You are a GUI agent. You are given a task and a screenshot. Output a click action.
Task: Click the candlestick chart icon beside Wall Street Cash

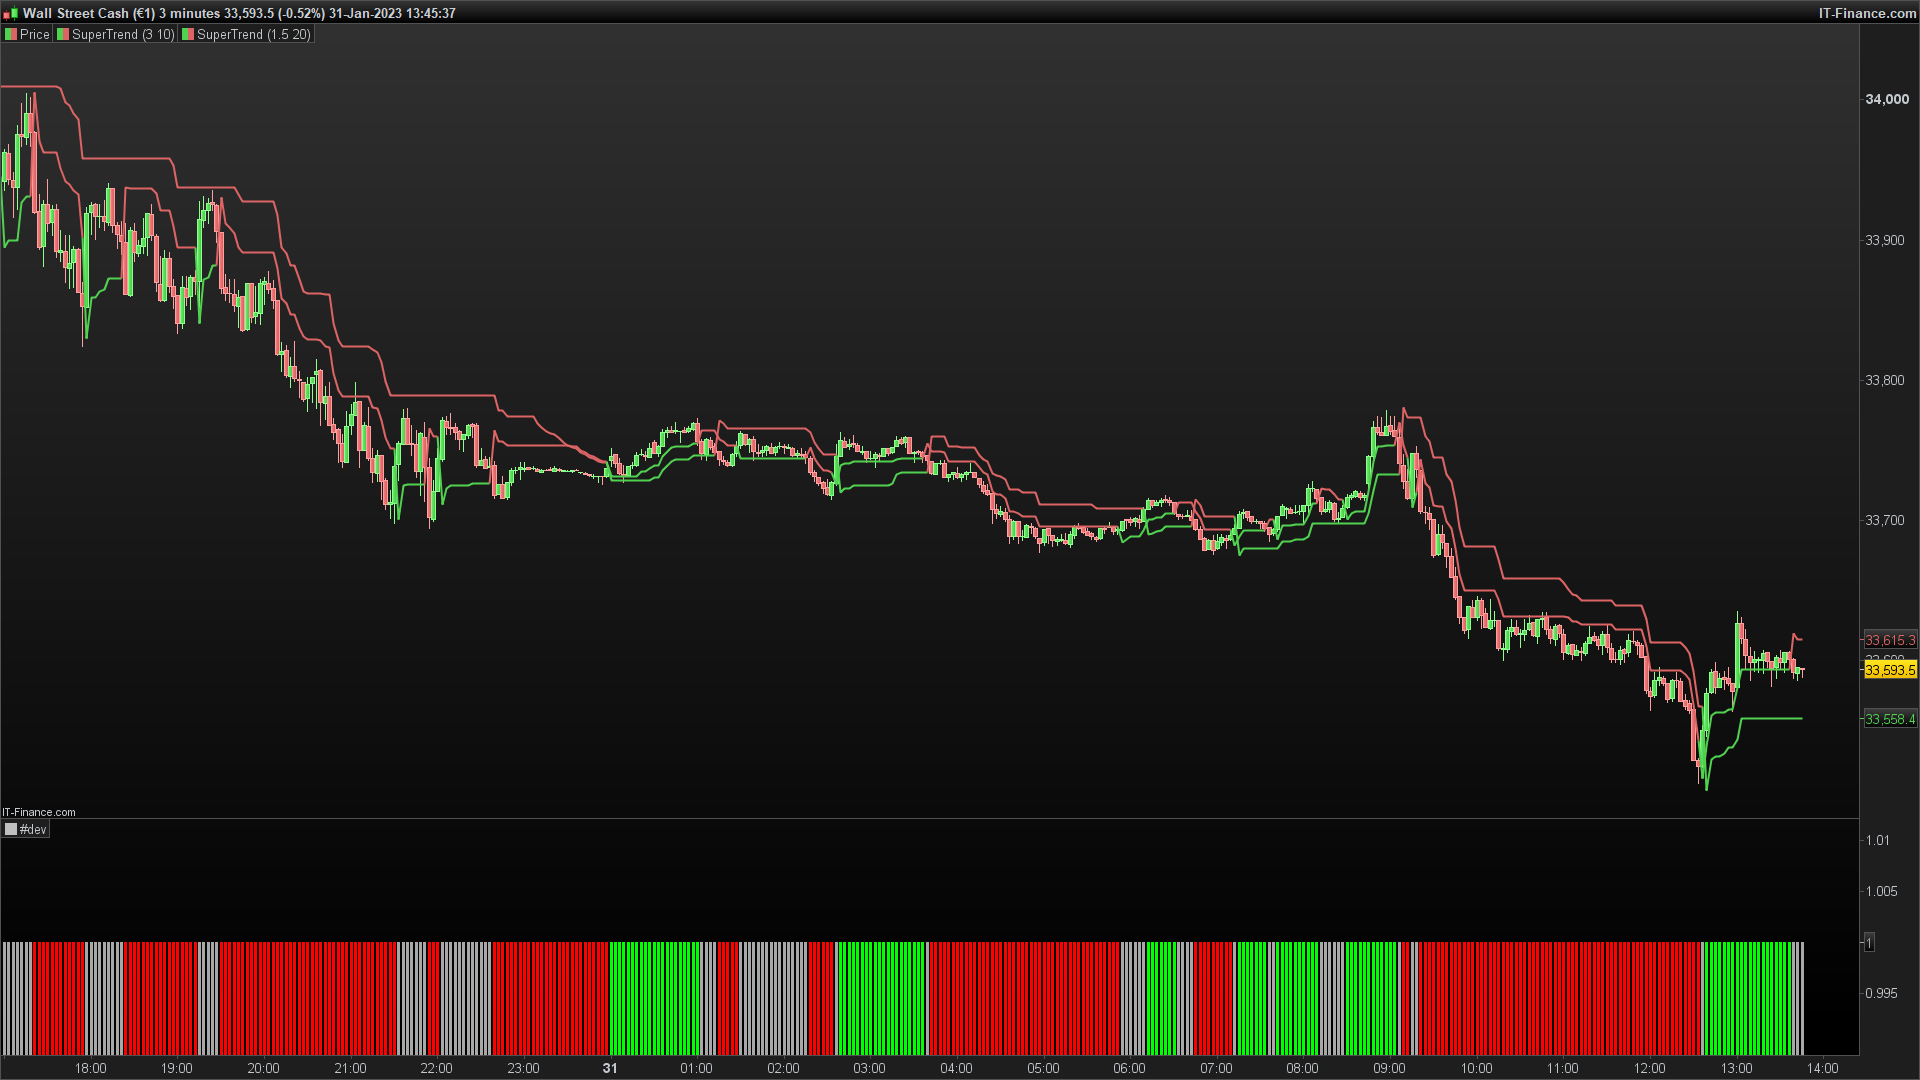pos(11,14)
